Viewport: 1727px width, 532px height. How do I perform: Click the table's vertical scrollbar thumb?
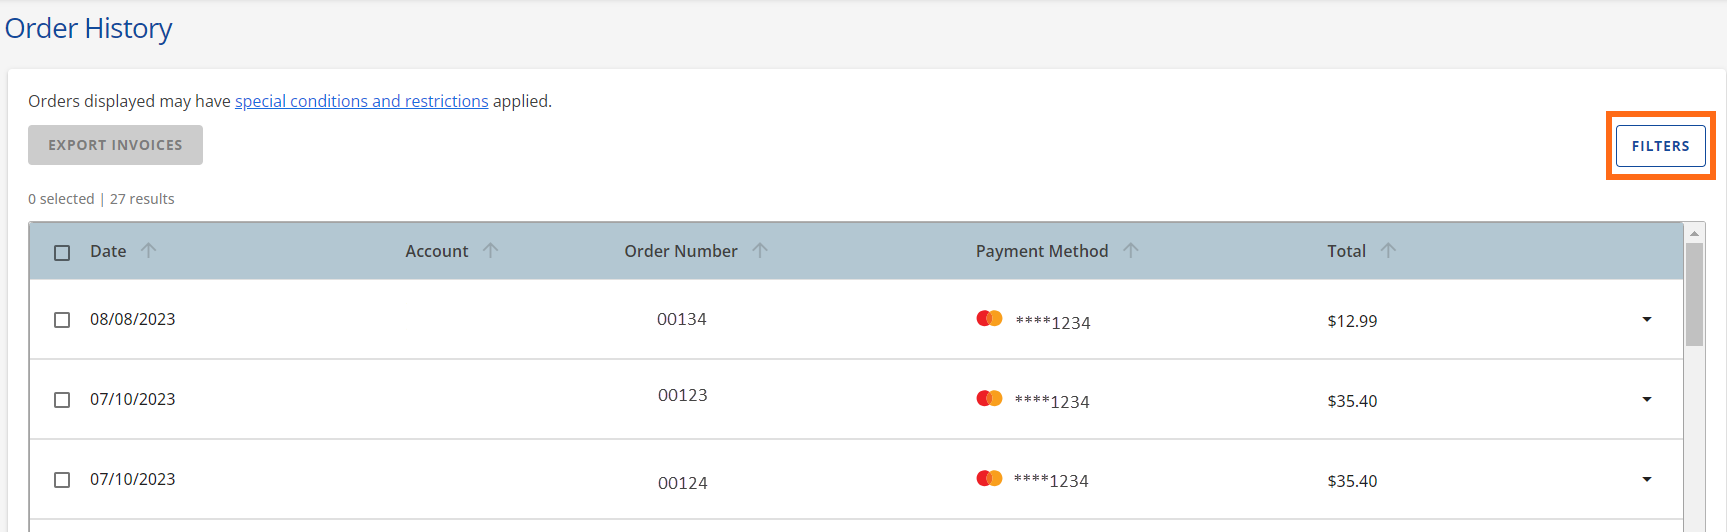1694,295
